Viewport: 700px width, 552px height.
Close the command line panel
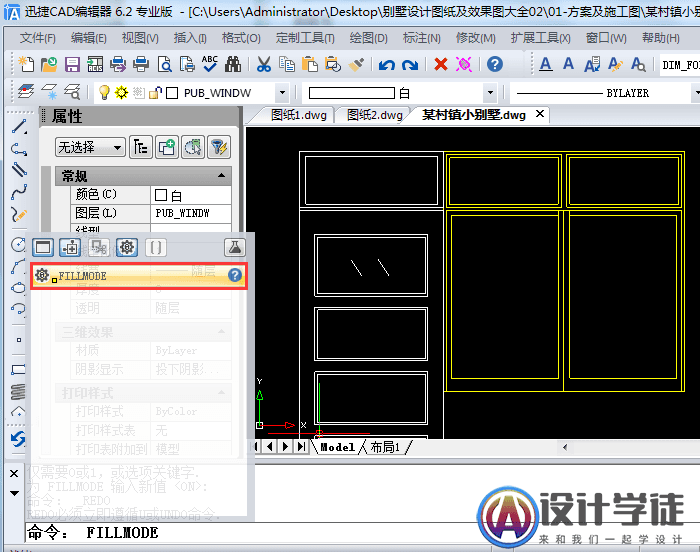click(x=14, y=473)
